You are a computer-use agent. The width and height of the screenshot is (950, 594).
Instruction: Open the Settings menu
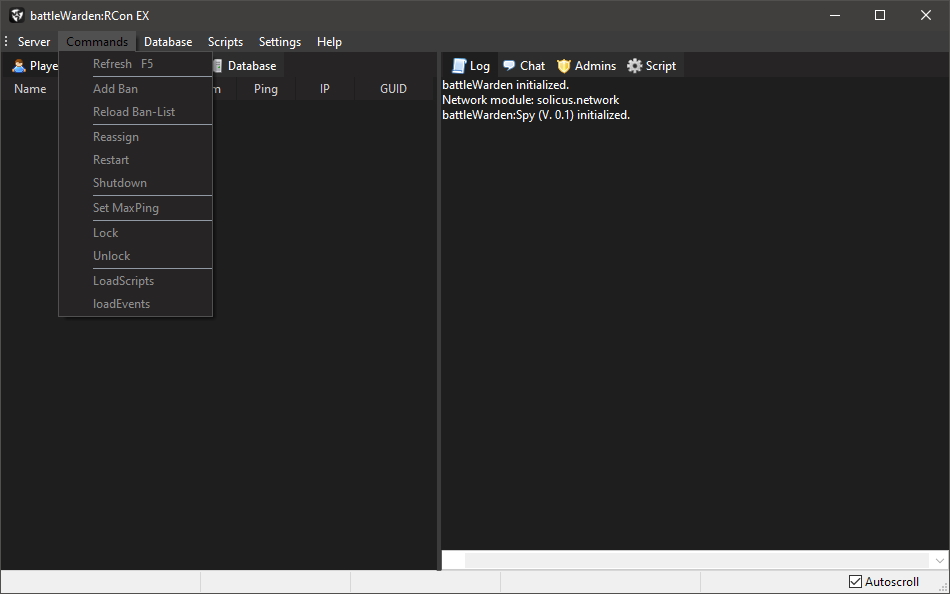coord(280,42)
